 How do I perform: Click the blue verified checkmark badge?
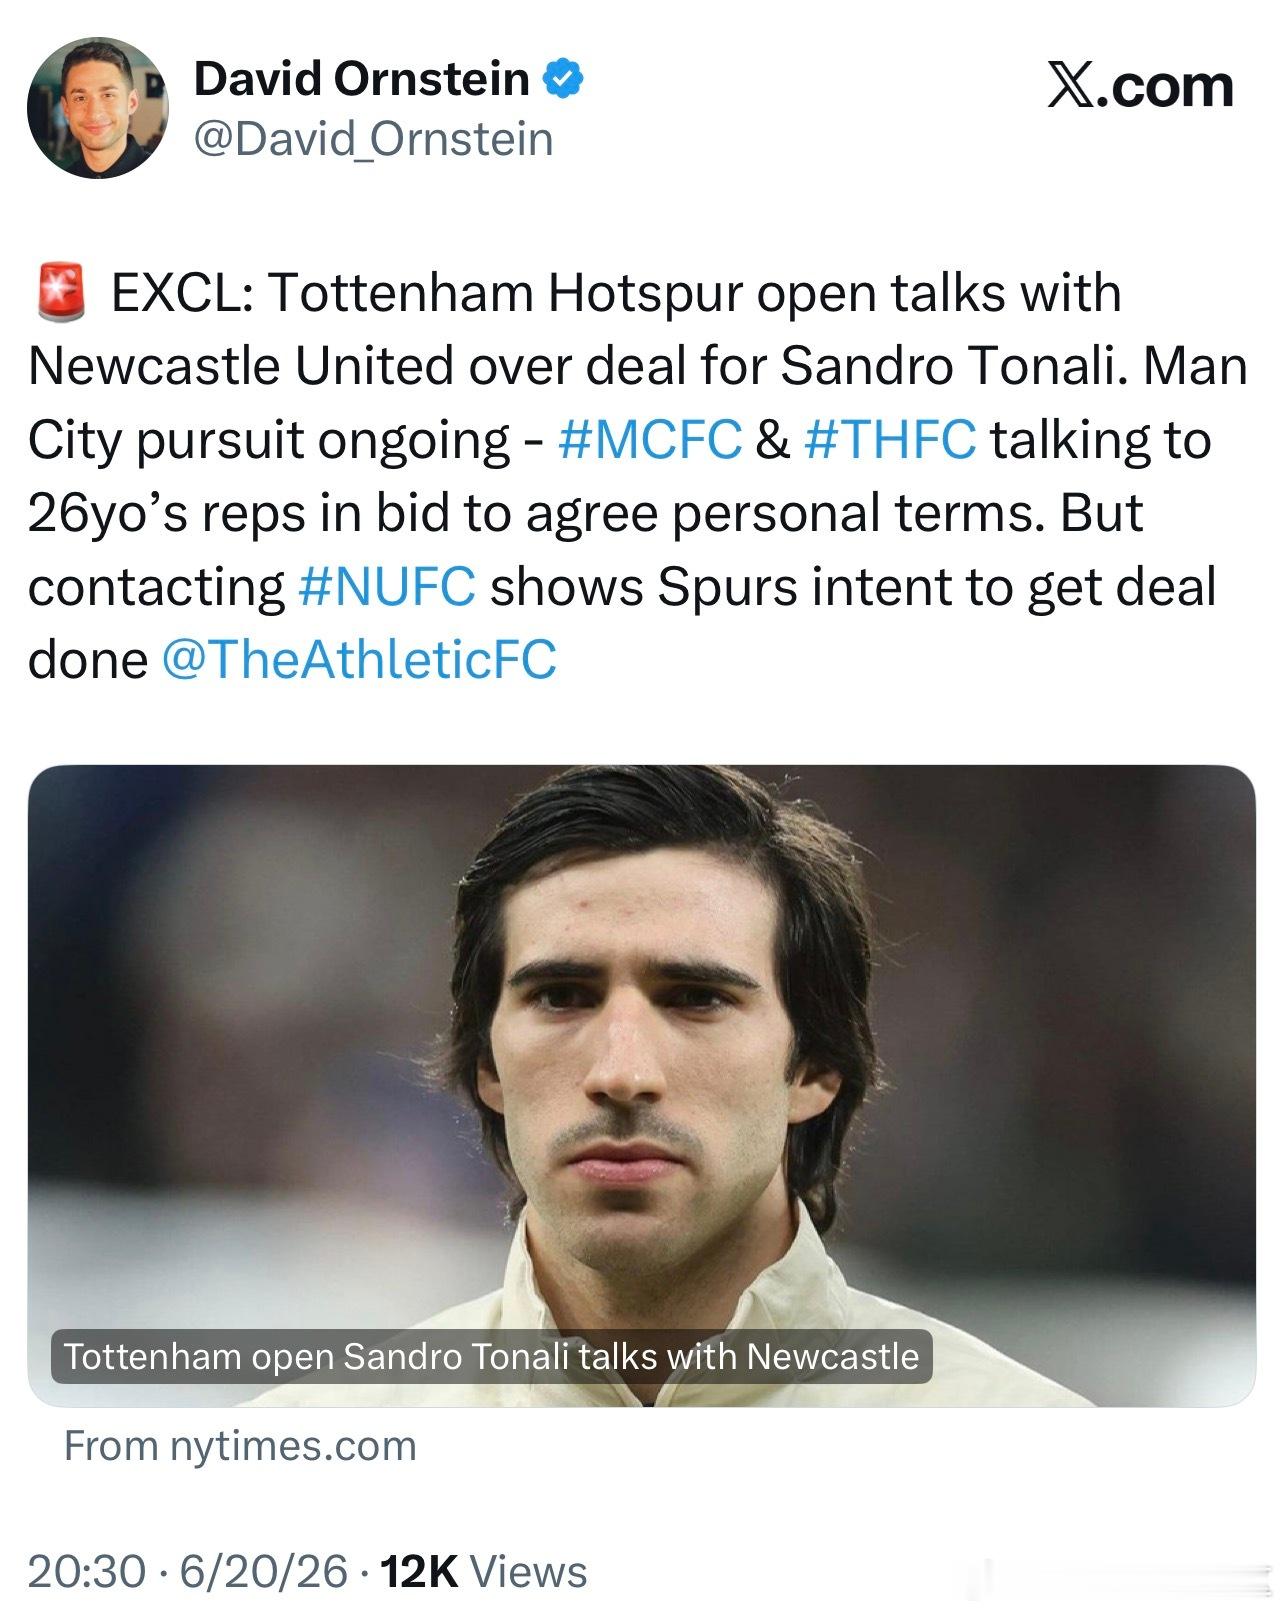pyautogui.click(x=564, y=80)
